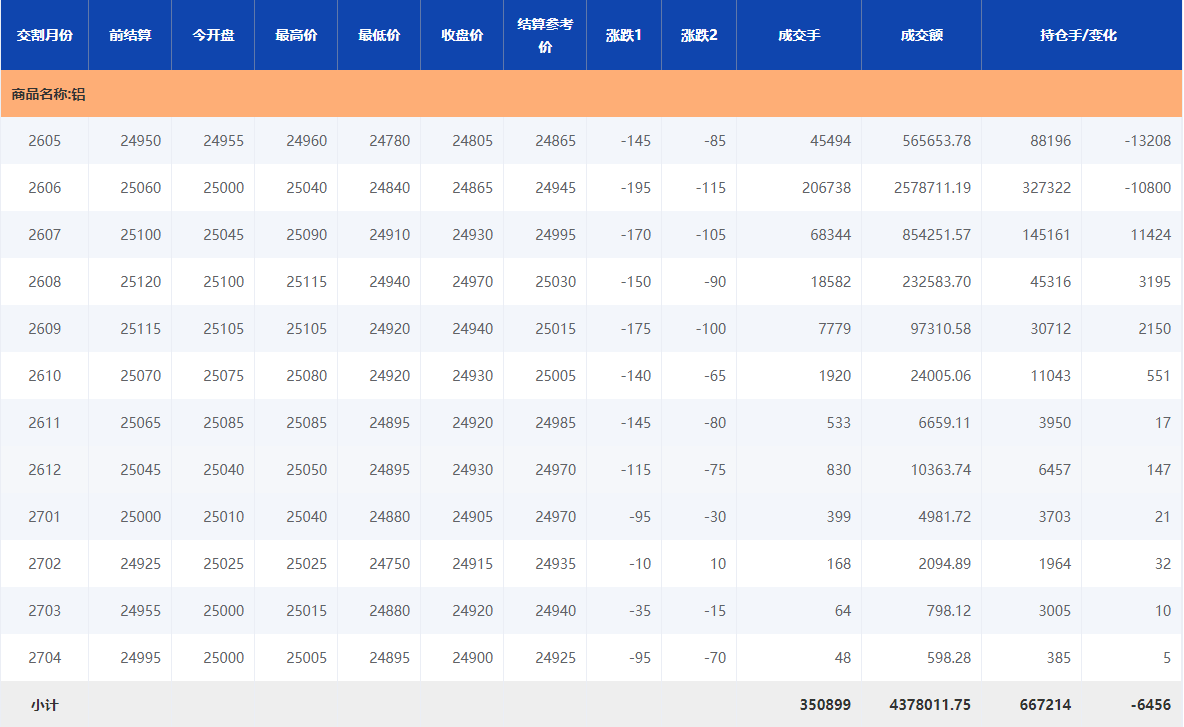Click the 前结算 column header
The width and height of the screenshot is (1184, 727).
click(x=130, y=35)
